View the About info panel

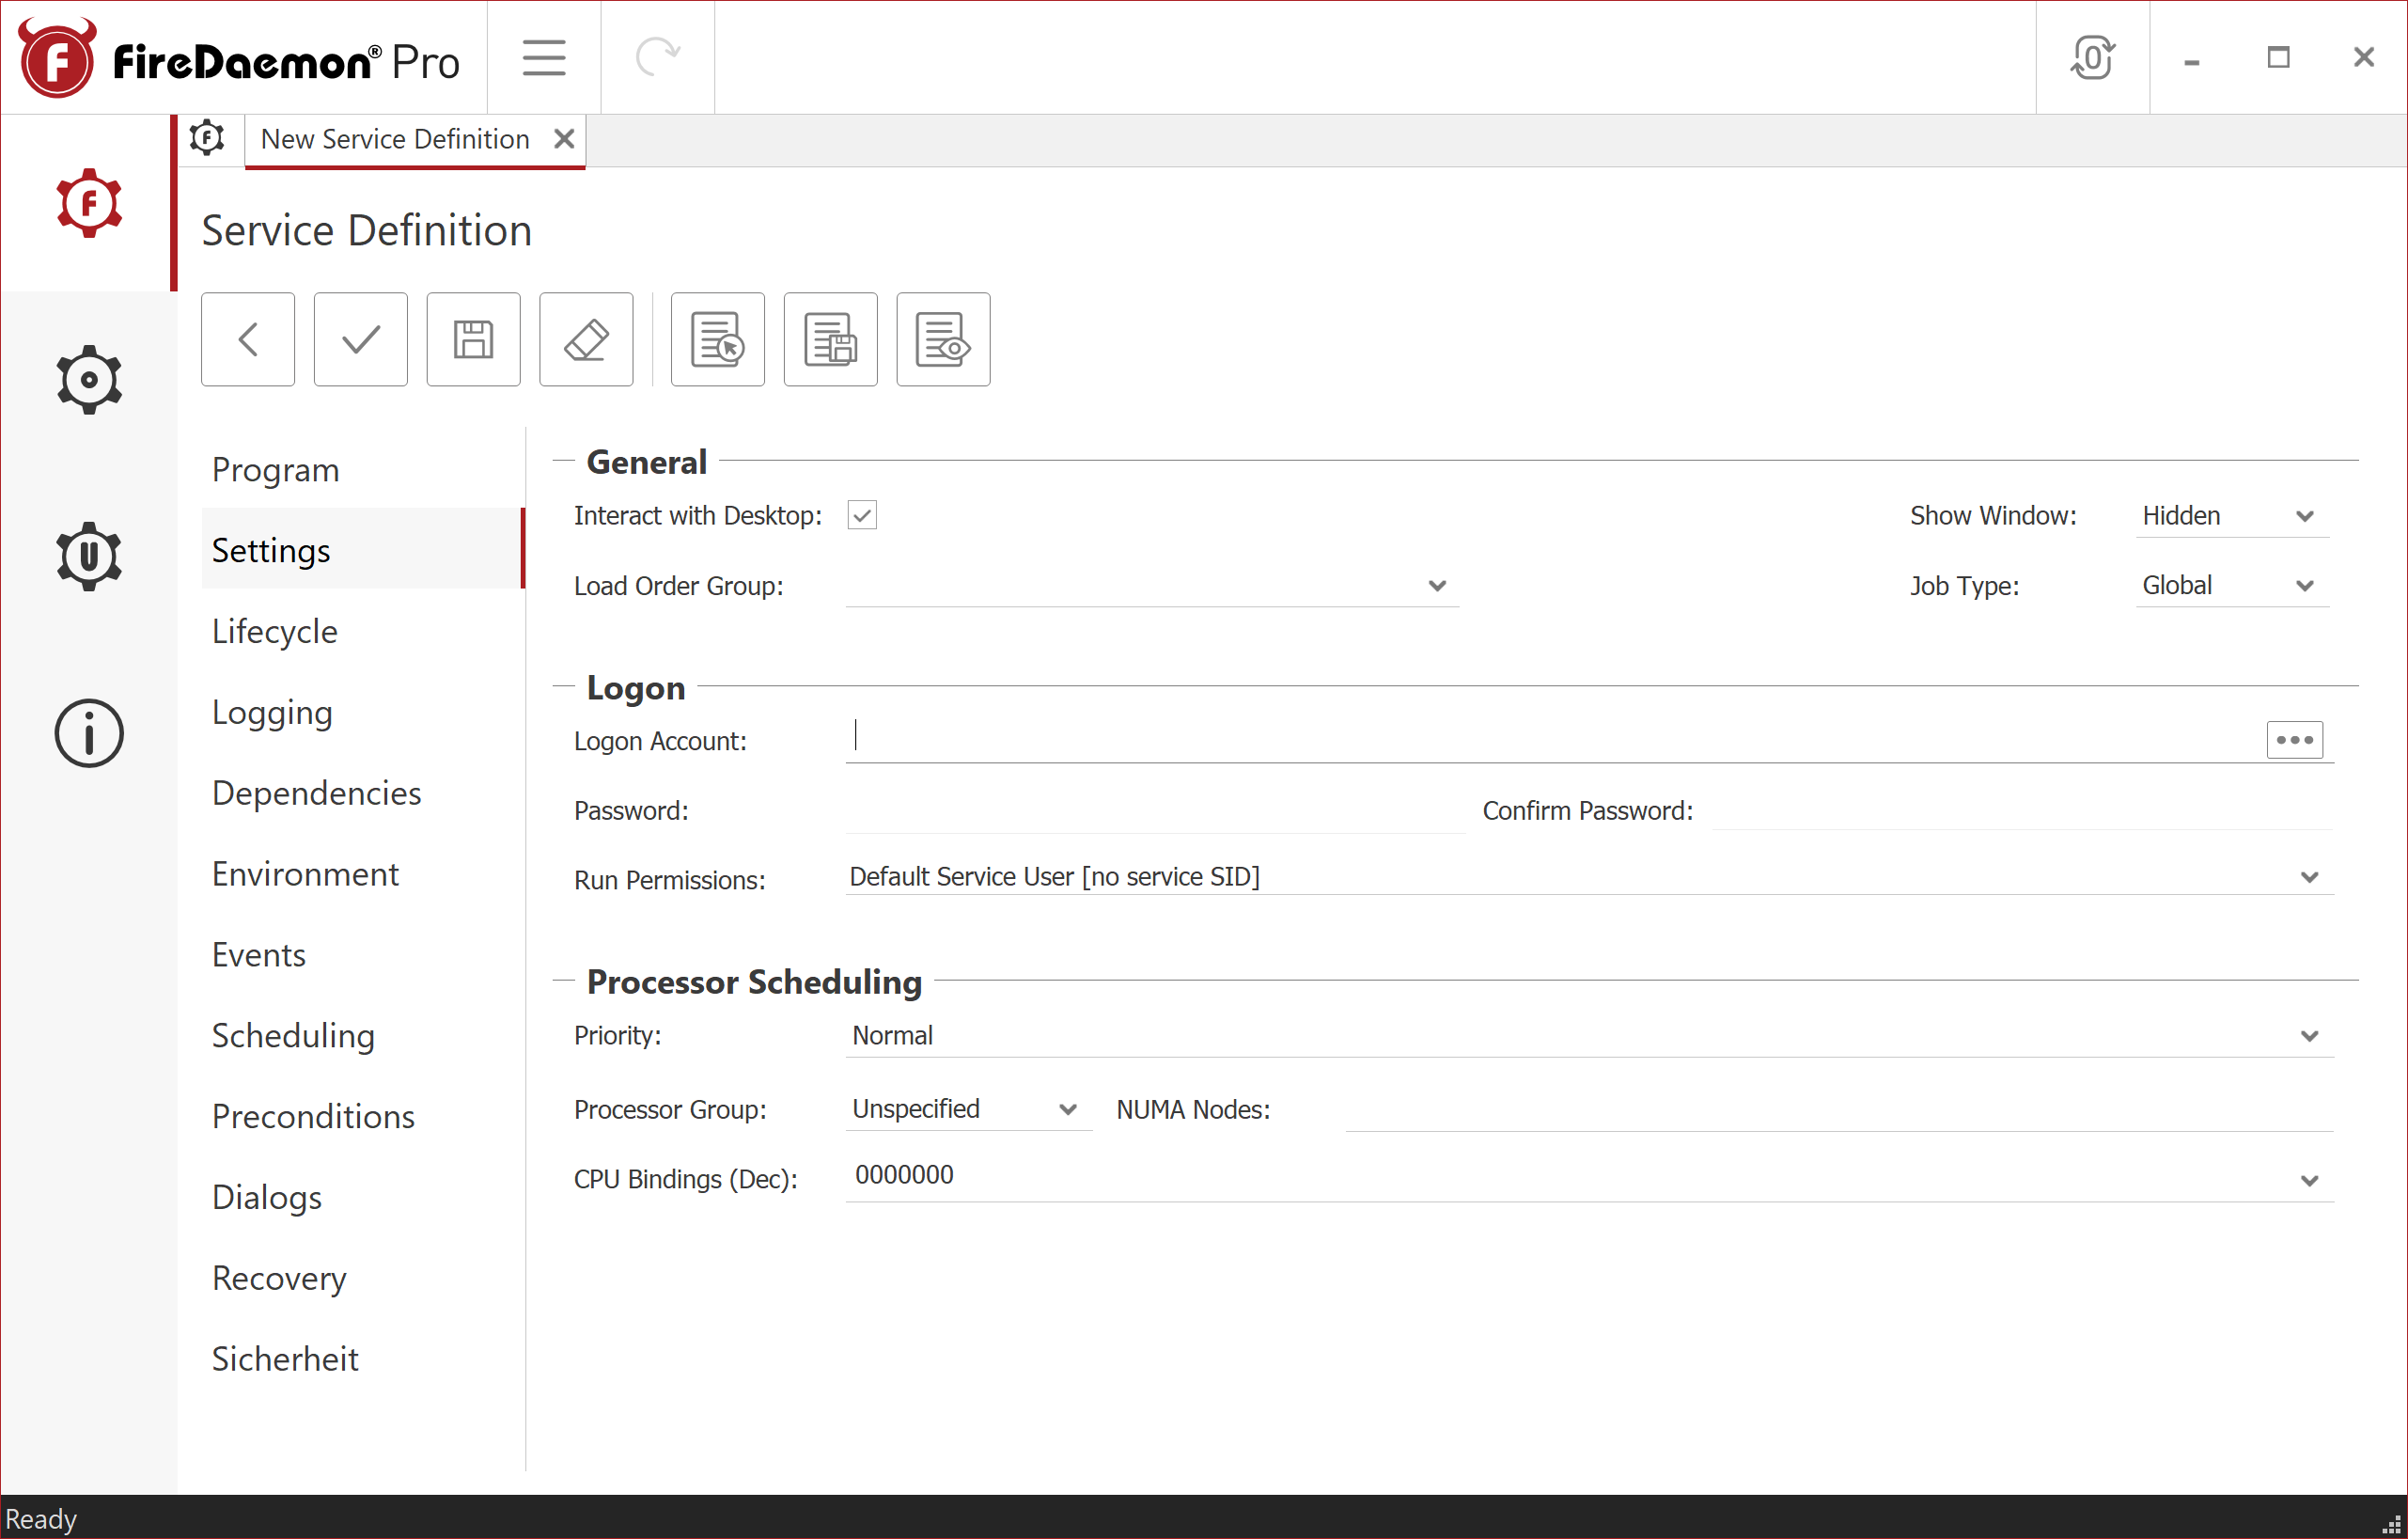coord(89,733)
